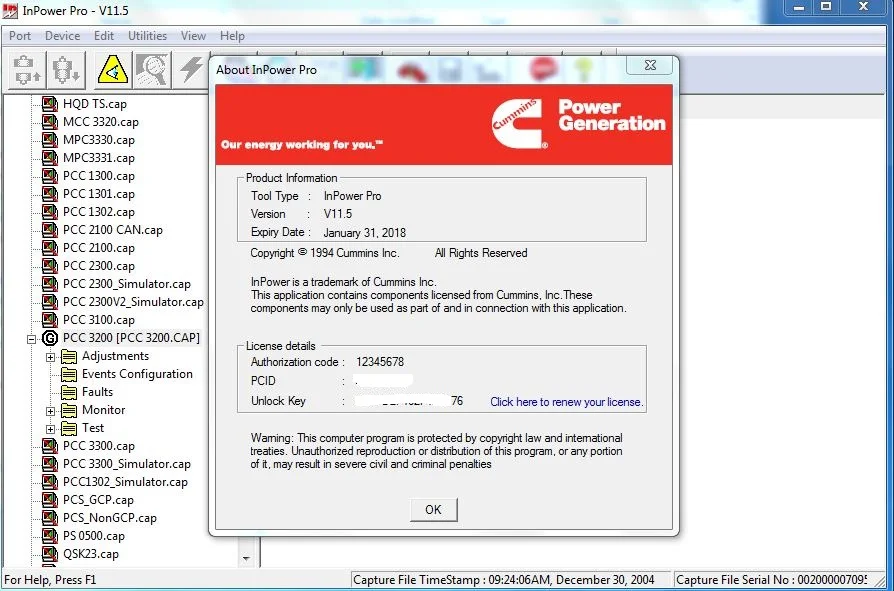Click the Cummins logo in About dialog

518,124
